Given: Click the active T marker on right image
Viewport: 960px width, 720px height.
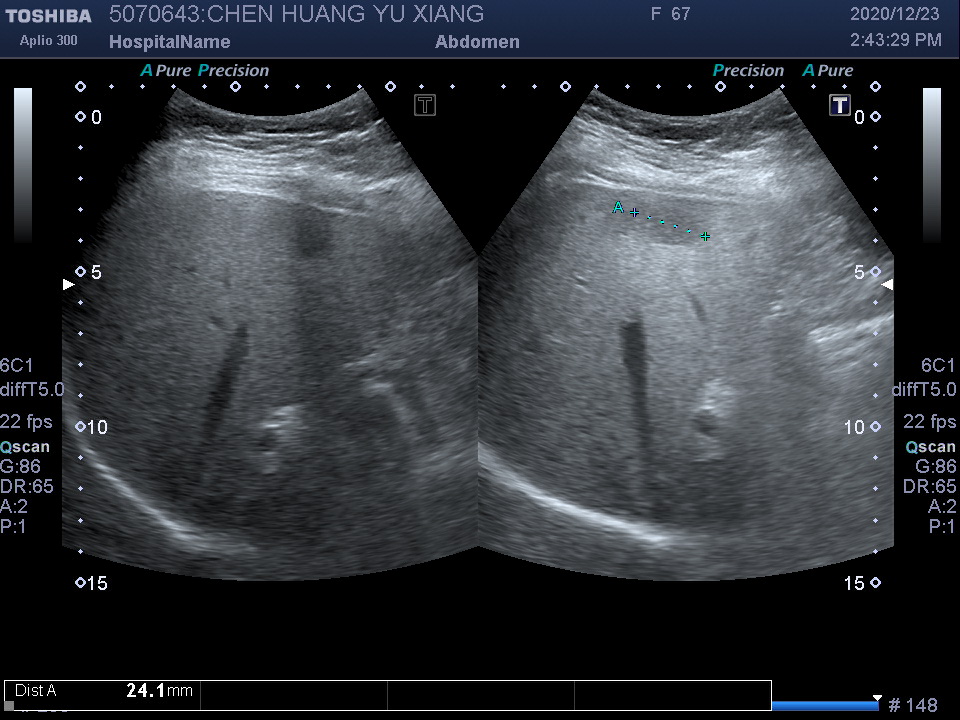Looking at the screenshot, I should (840, 105).
